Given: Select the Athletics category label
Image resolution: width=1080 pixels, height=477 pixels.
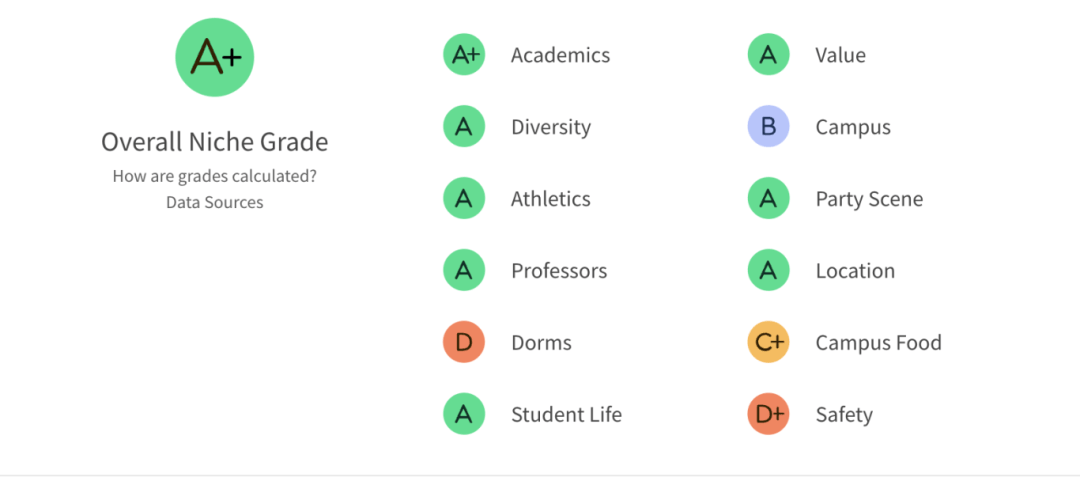Looking at the screenshot, I should (551, 199).
